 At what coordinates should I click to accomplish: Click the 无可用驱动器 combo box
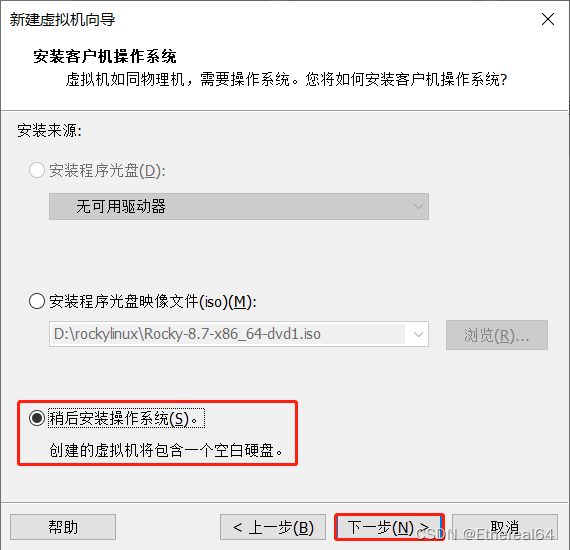[x=239, y=206]
